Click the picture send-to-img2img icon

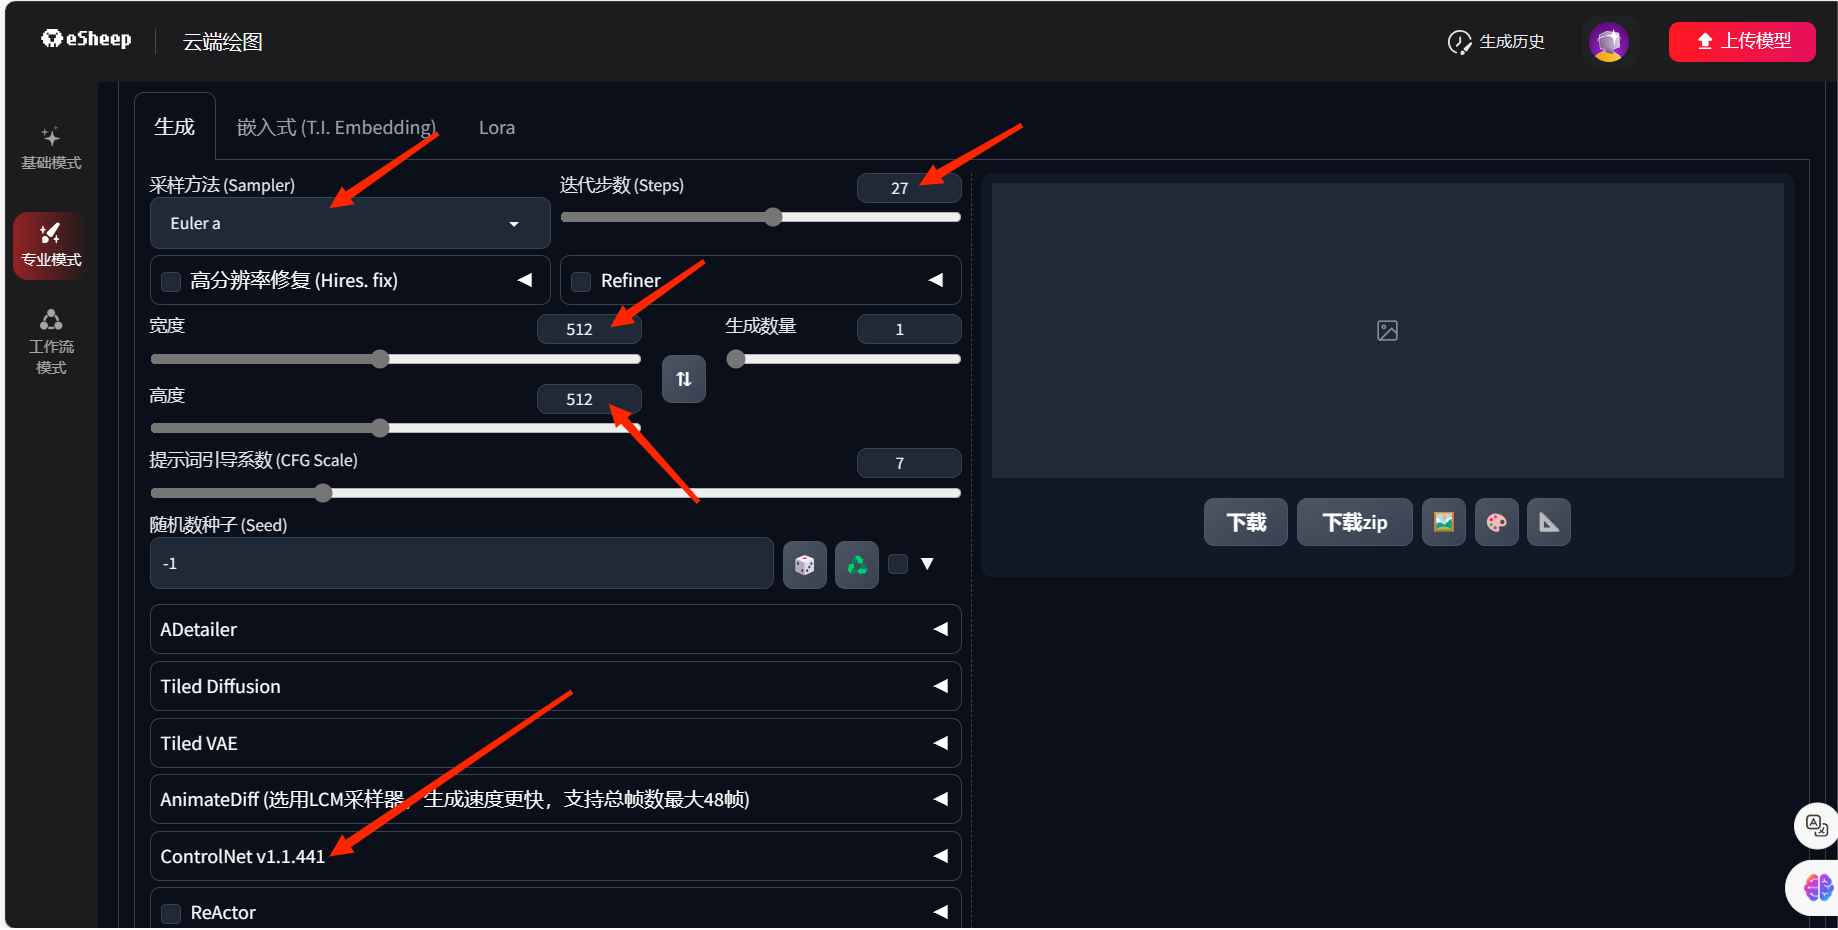click(x=1443, y=522)
